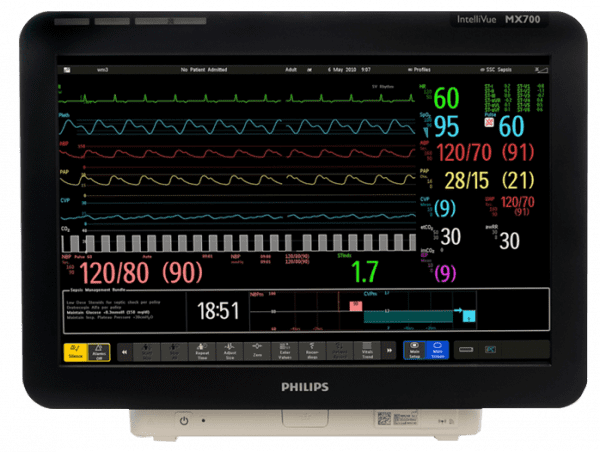Go to previous SmartKeys page with double-left arrow
Image resolution: width=600 pixels, height=452 pixels.
pos(125,352)
